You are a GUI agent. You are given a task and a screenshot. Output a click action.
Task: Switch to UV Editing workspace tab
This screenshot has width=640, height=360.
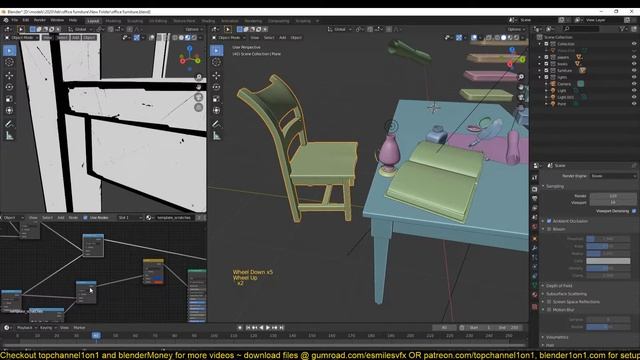[158, 21]
